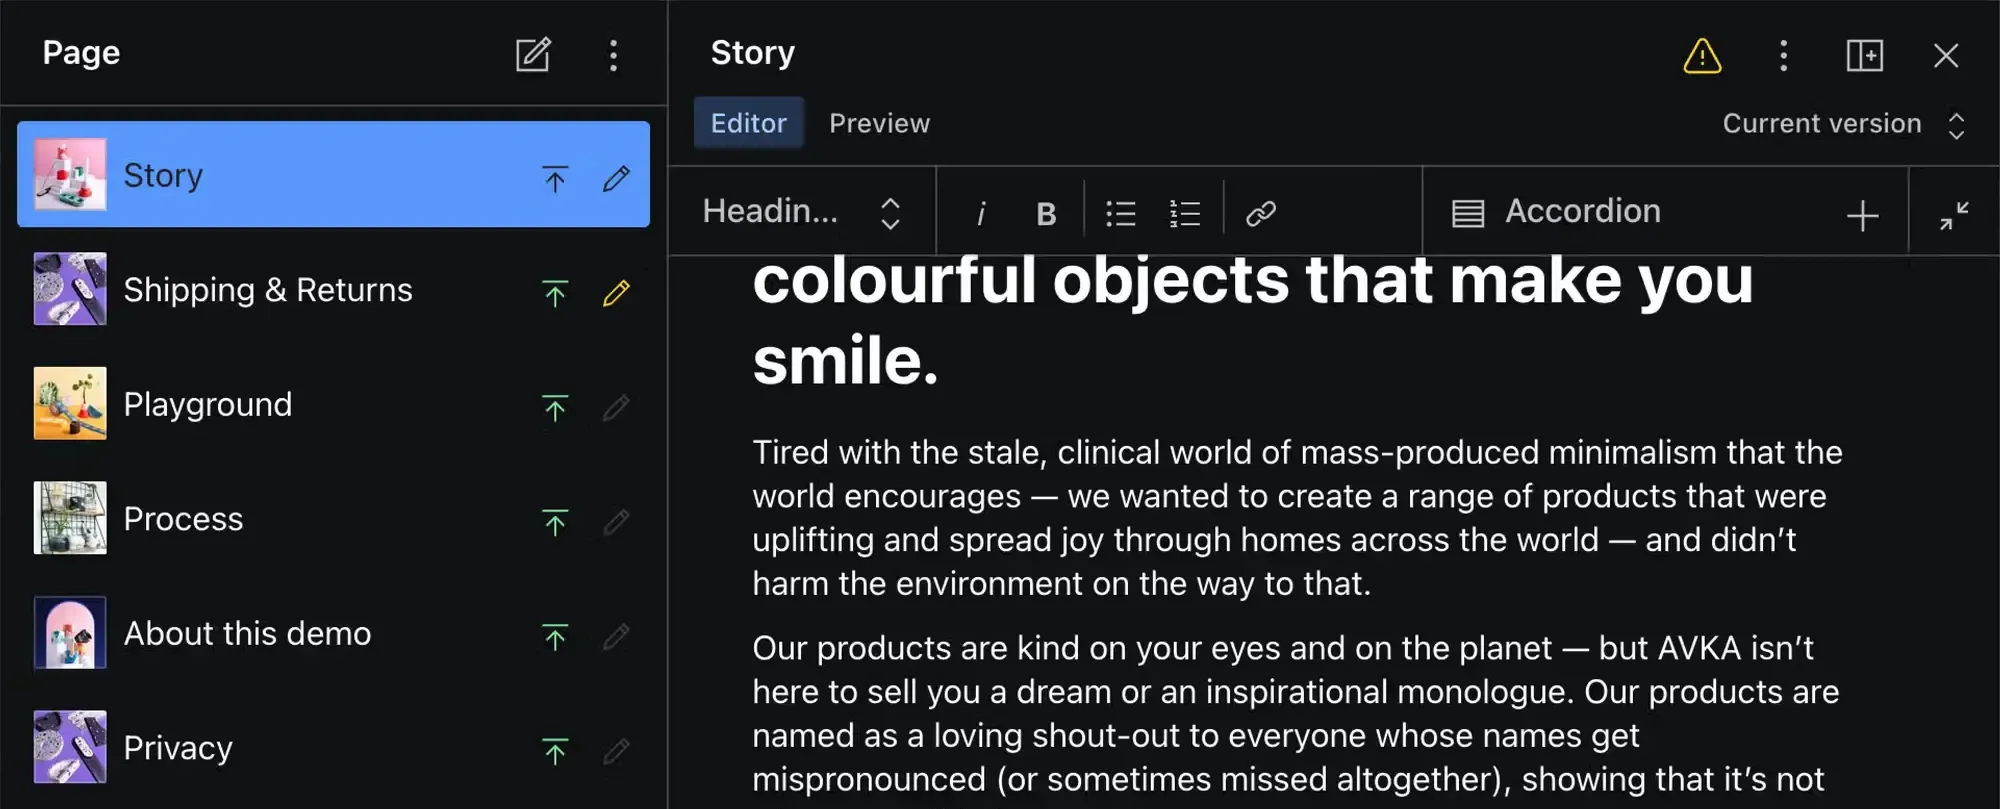This screenshot has width=2000, height=809.
Task: Select the Story page in list
Action: point(333,174)
